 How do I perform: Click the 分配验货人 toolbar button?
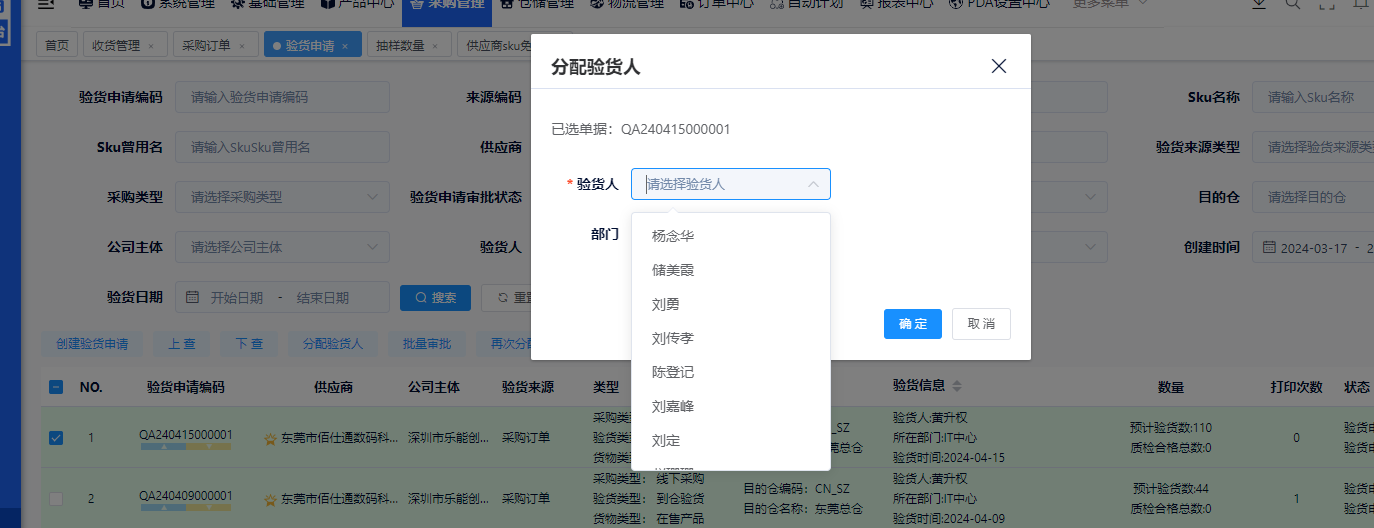[x=333, y=344]
